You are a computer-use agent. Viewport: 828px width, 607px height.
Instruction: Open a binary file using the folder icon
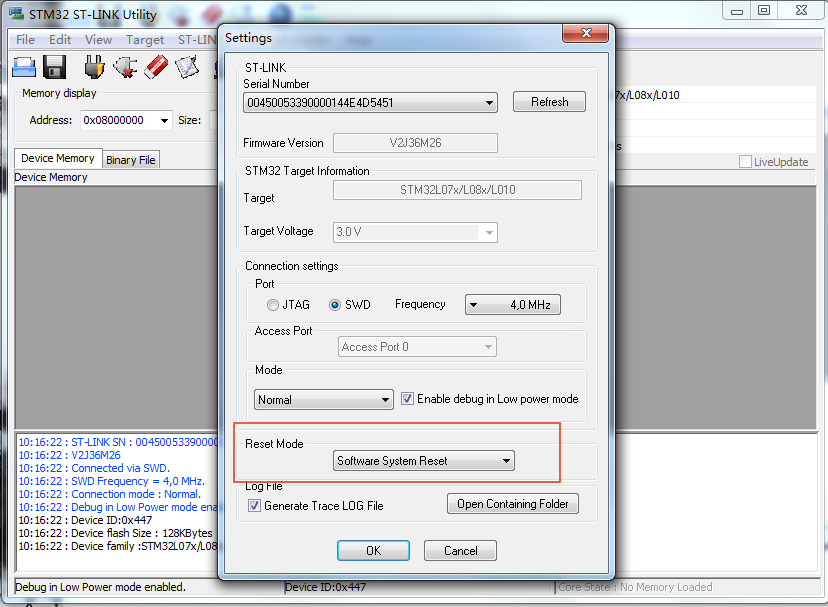pyautogui.click(x=24, y=66)
